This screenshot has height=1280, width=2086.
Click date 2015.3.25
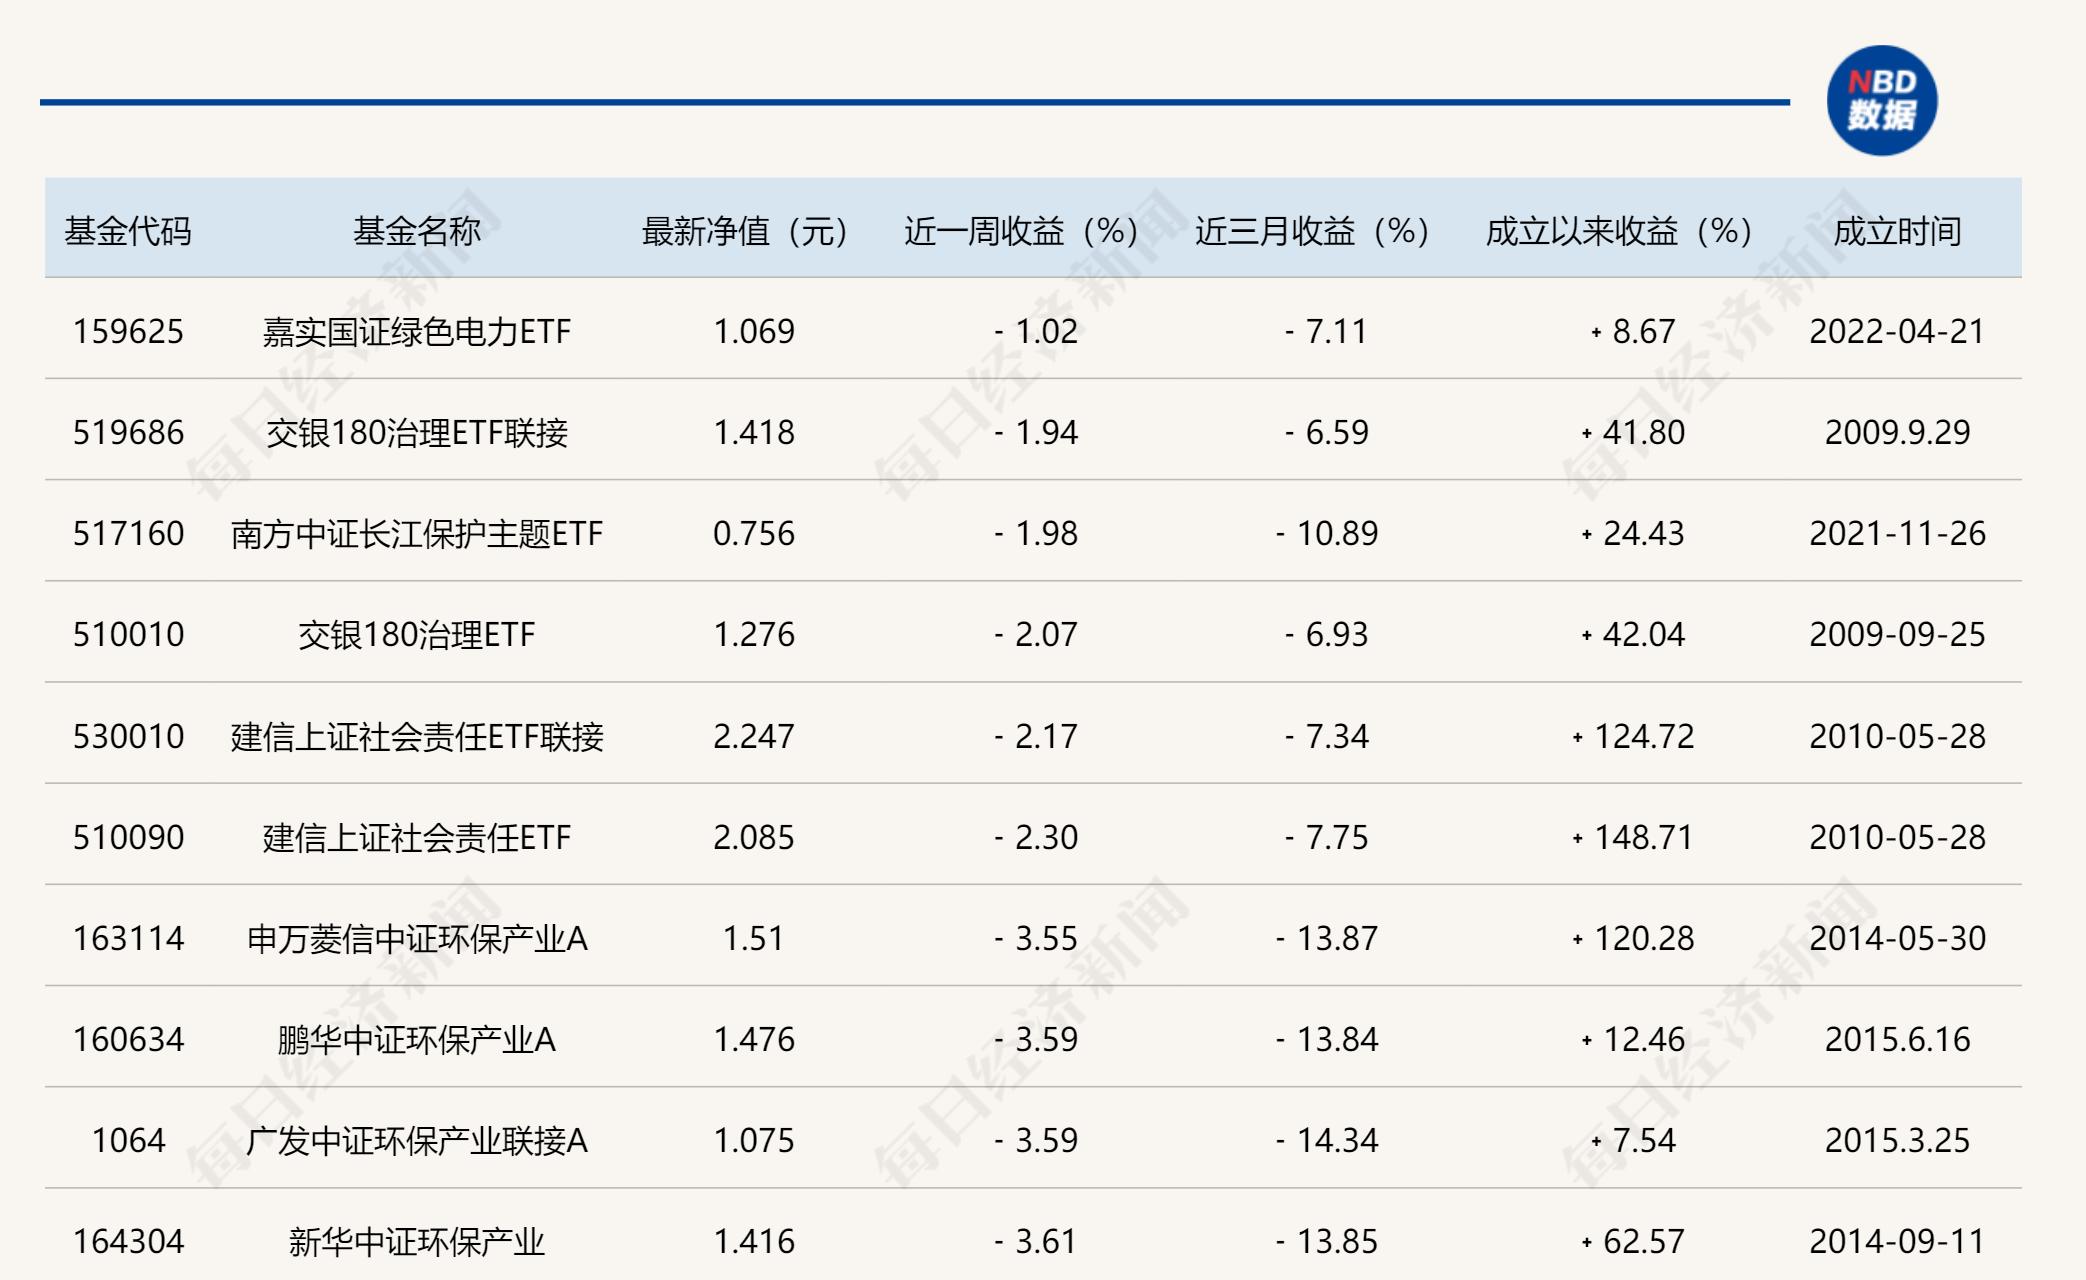click(1897, 1140)
